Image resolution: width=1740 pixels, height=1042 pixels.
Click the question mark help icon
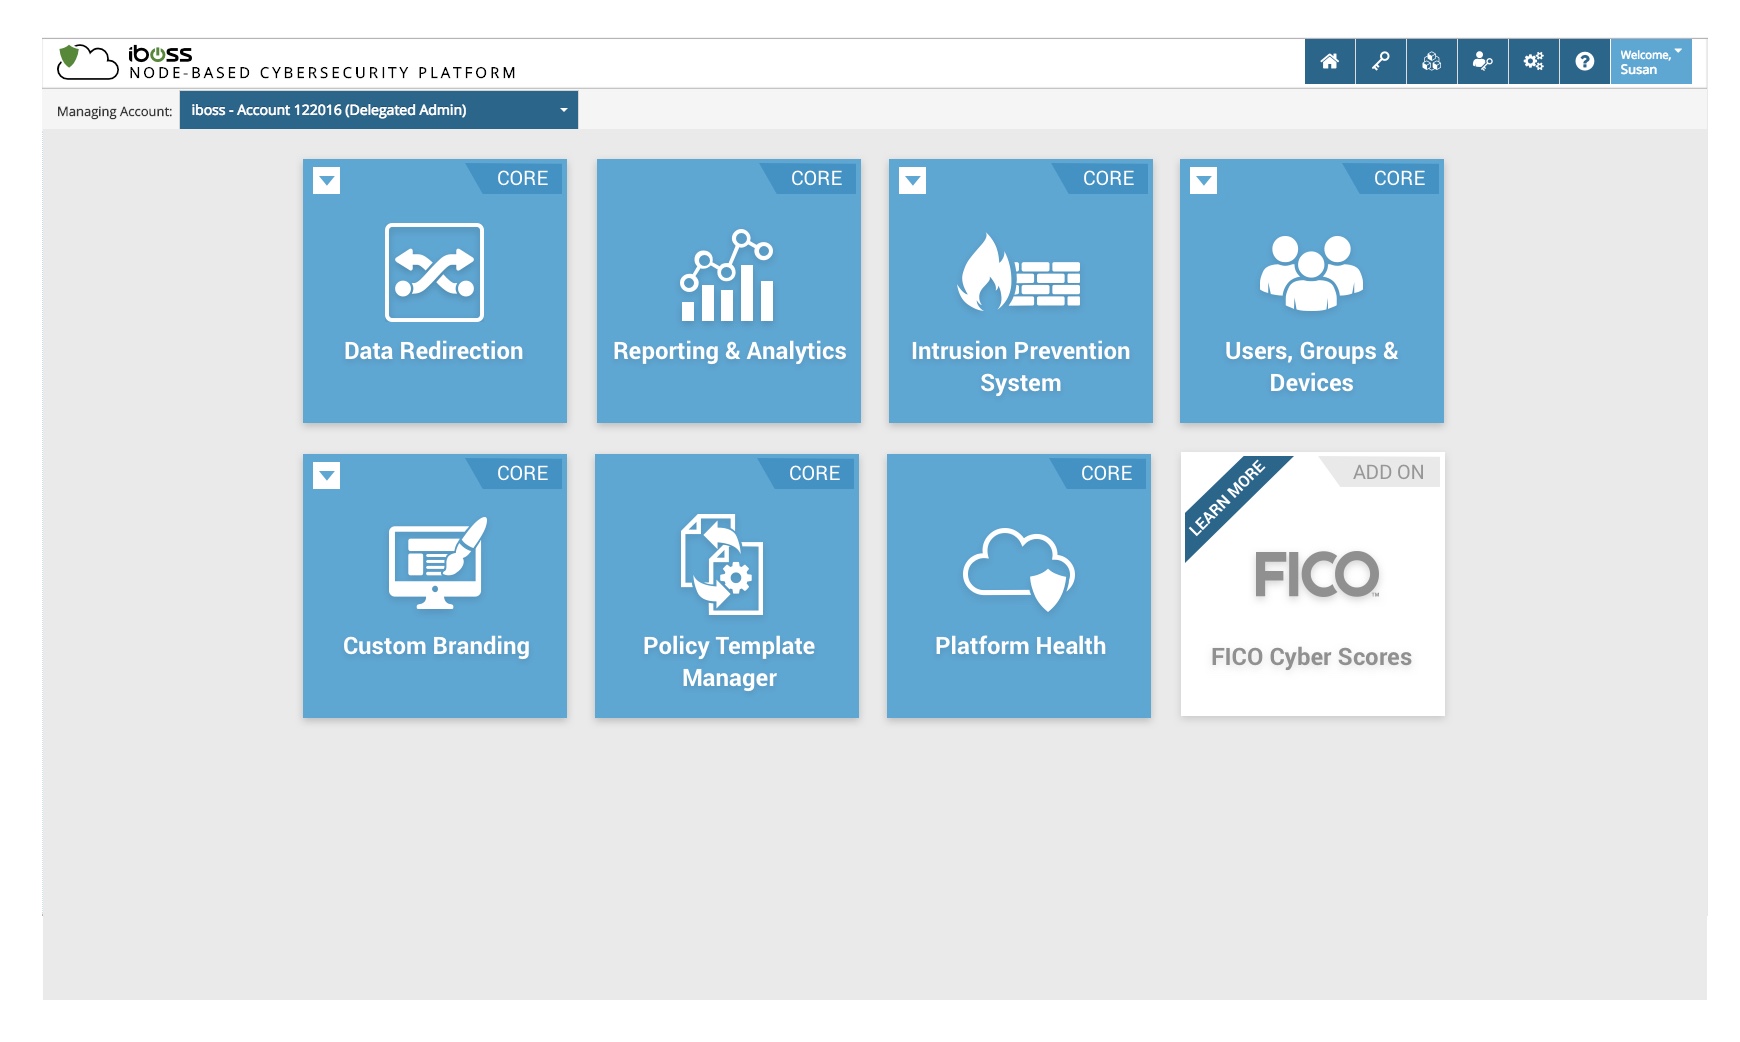pyautogui.click(x=1585, y=61)
